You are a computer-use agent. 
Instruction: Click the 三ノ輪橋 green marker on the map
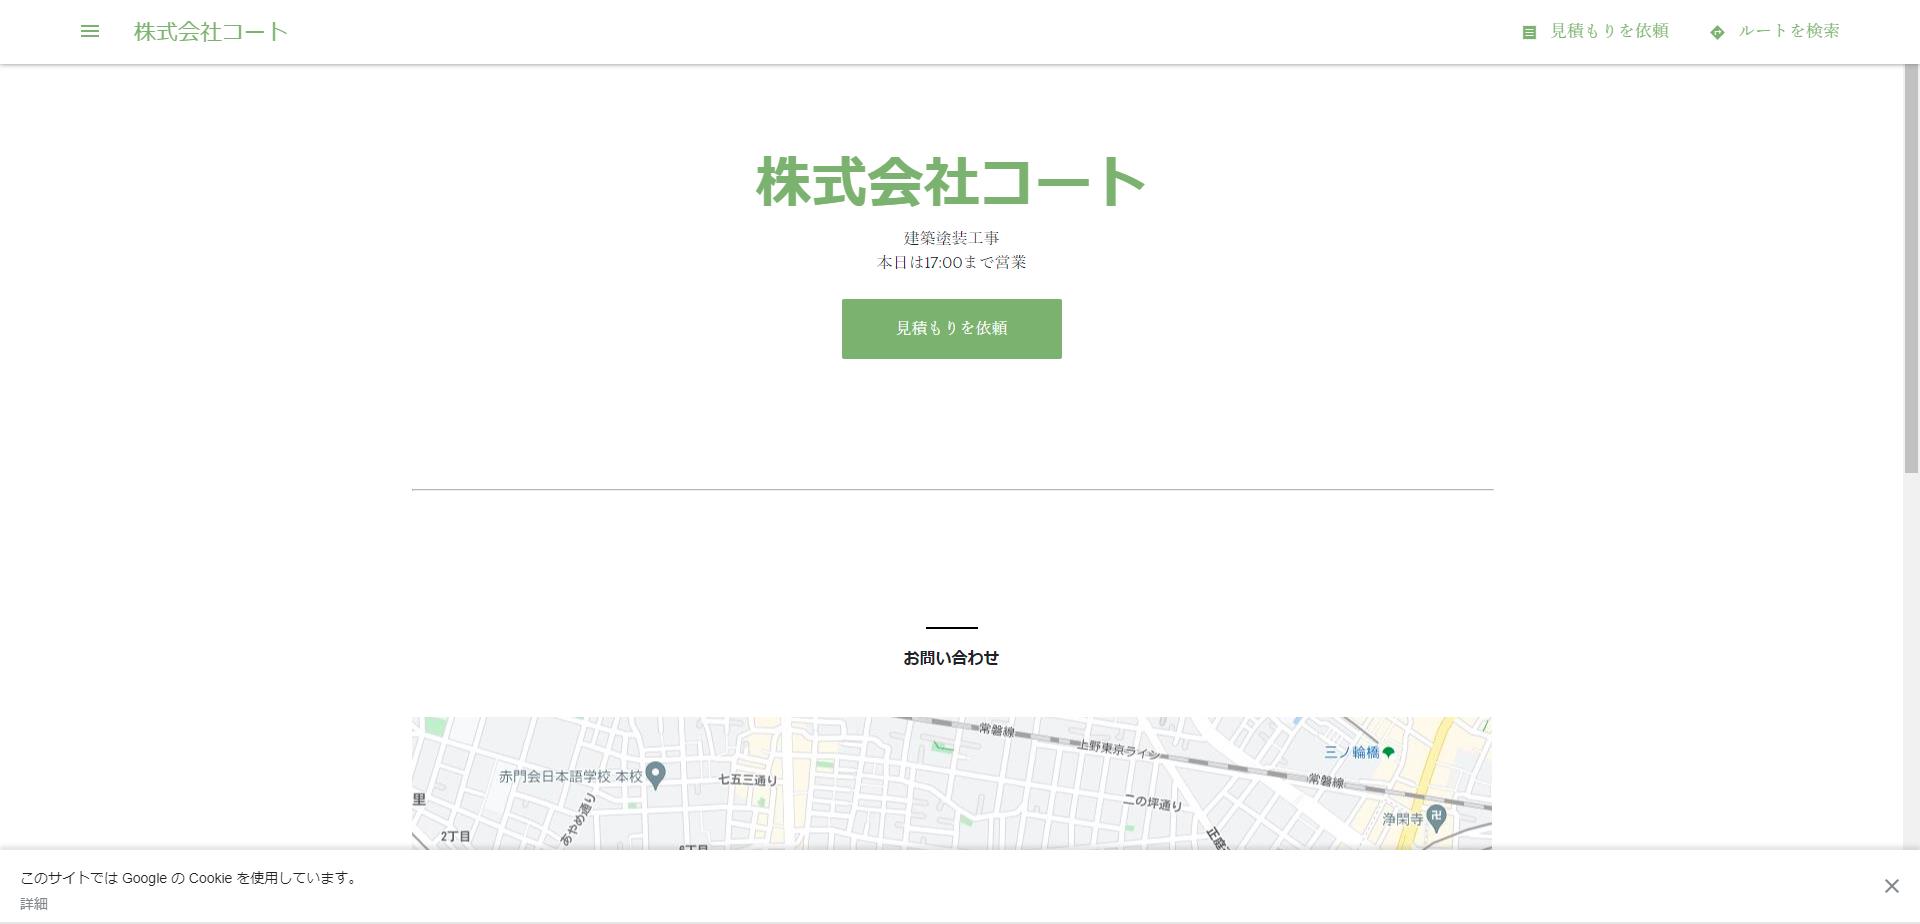click(x=1390, y=750)
